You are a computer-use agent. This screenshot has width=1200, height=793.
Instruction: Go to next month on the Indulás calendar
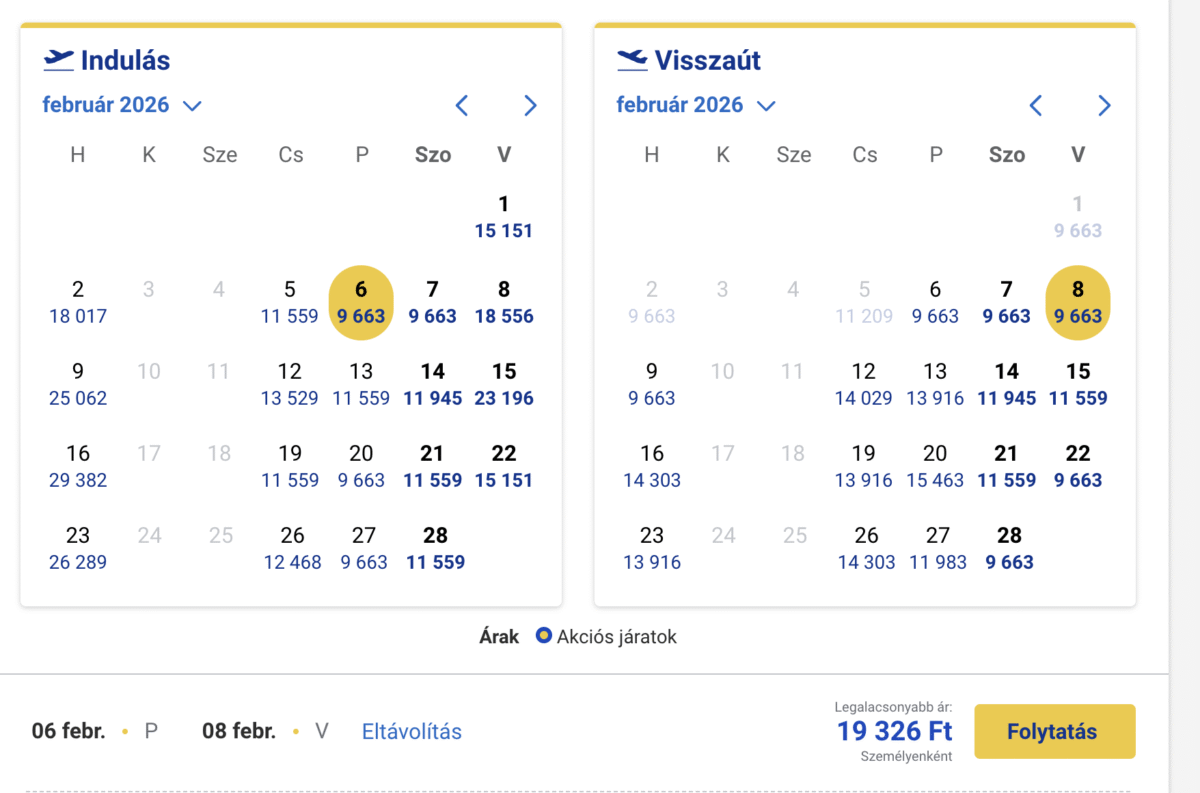coord(530,105)
